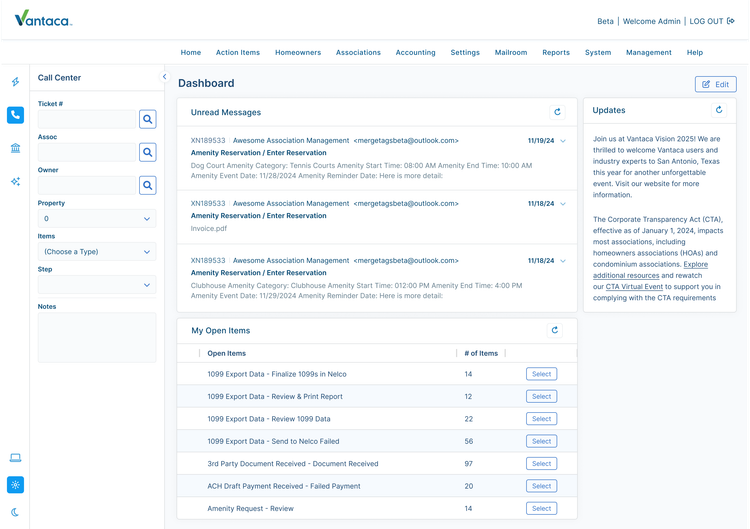Open the Settings menu
This screenshot has width=750, height=529.
[465, 53]
